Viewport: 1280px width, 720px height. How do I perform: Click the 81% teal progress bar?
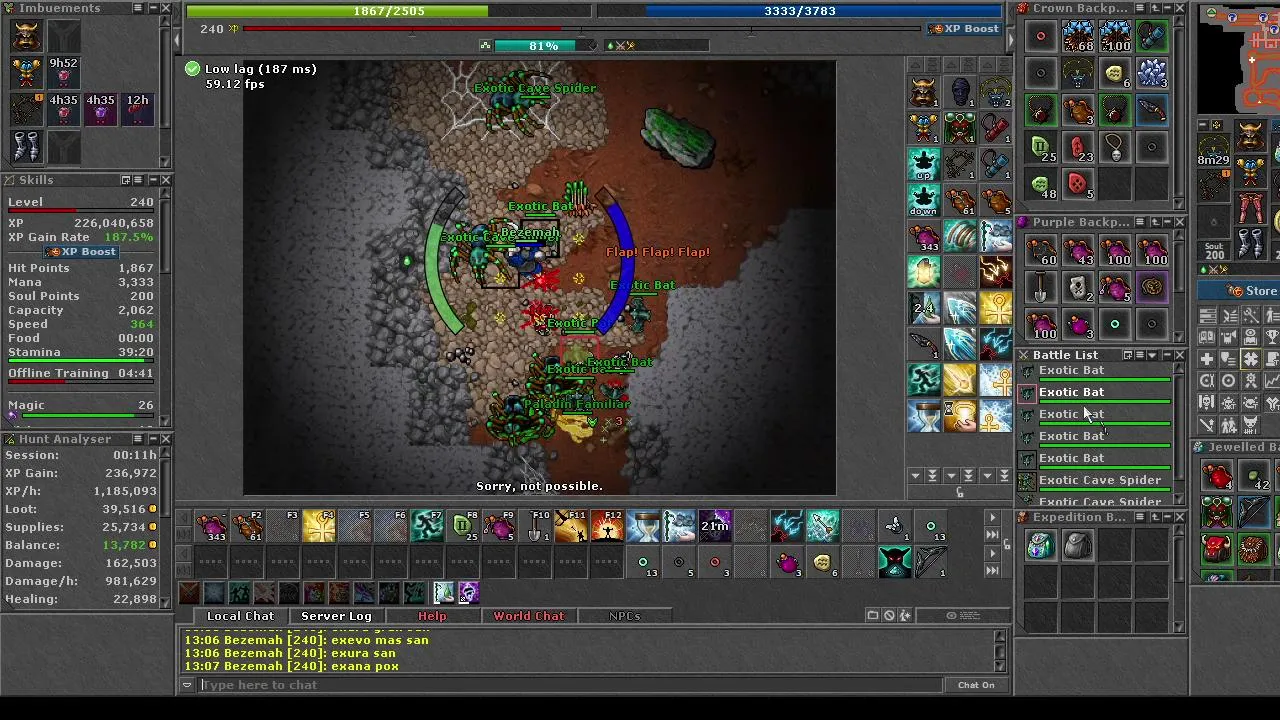pos(544,46)
